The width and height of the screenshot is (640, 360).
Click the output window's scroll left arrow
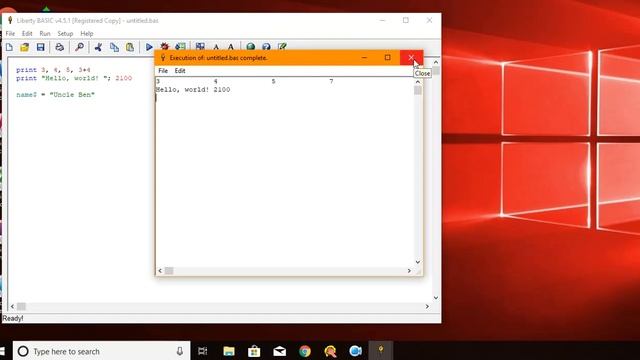(160, 271)
